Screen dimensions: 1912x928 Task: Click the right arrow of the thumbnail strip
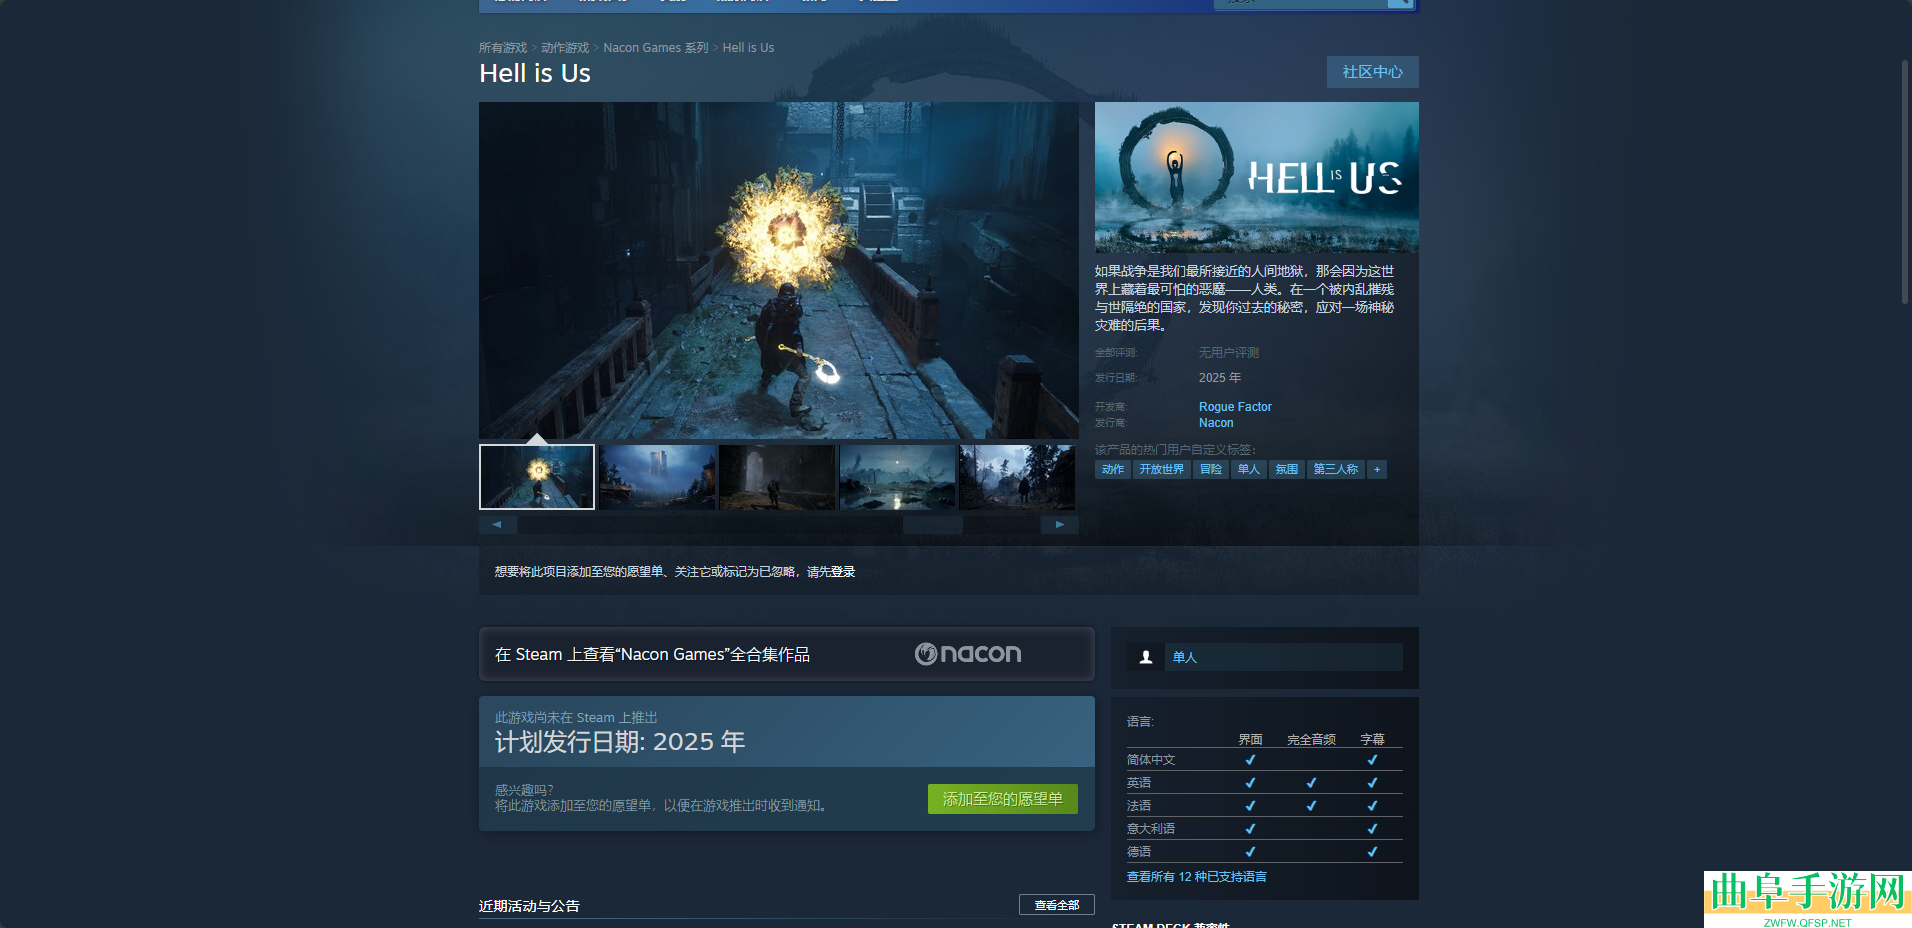pyautogui.click(x=1060, y=524)
